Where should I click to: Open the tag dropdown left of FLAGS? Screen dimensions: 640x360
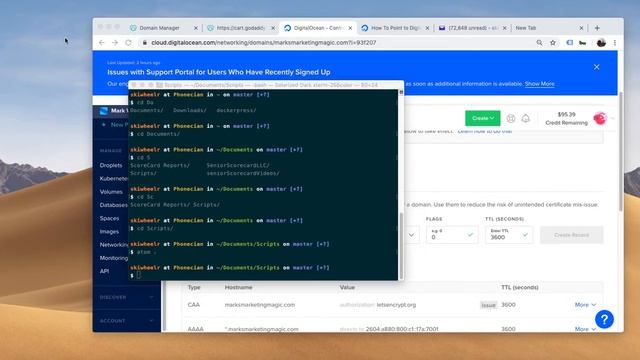(x=411, y=235)
